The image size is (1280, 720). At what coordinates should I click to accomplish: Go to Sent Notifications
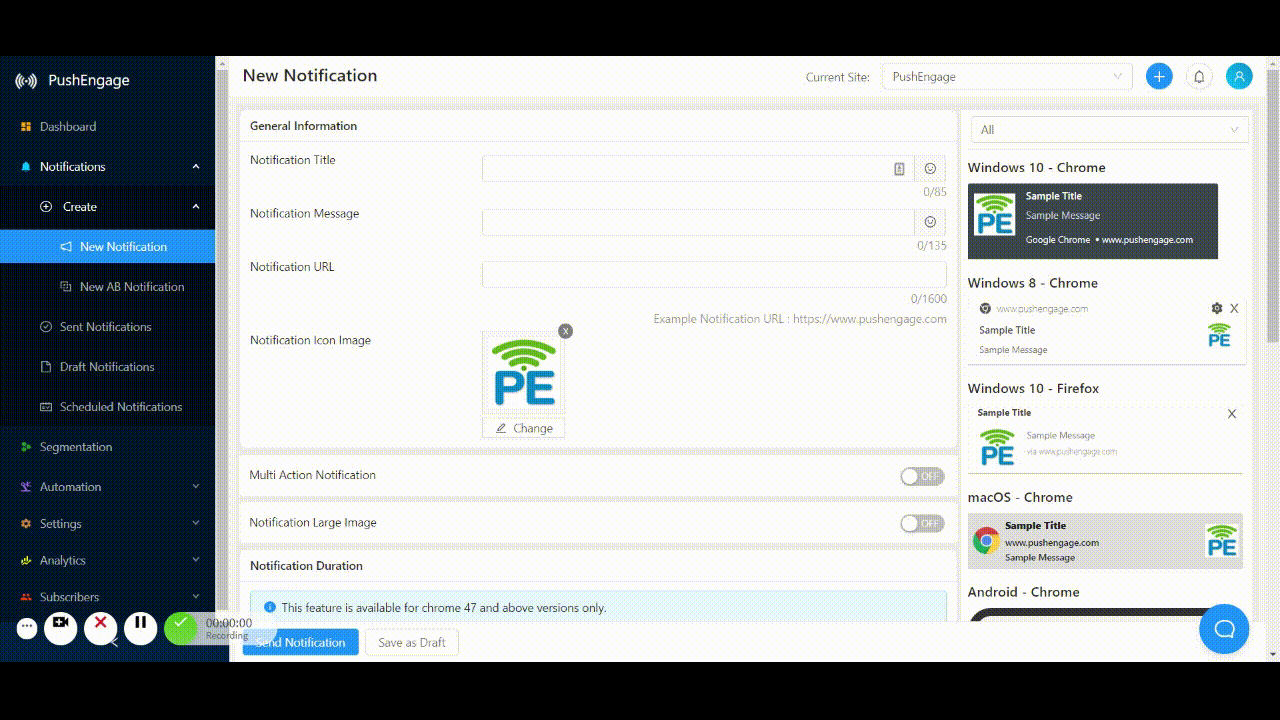pos(107,327)
